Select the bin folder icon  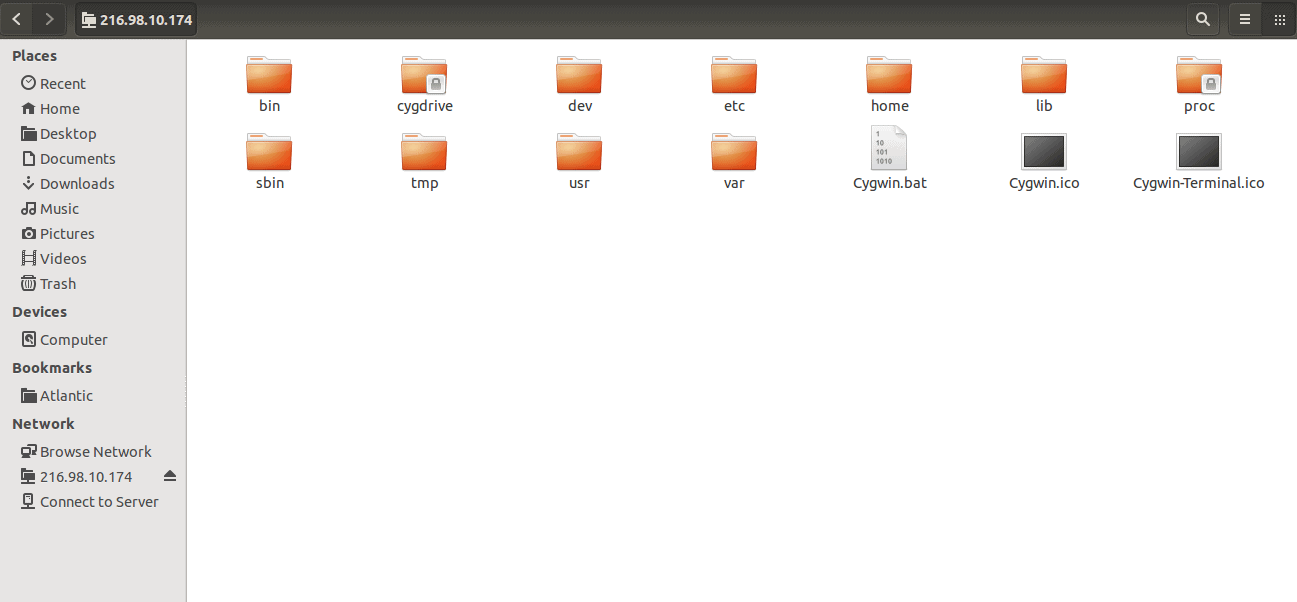269,75
